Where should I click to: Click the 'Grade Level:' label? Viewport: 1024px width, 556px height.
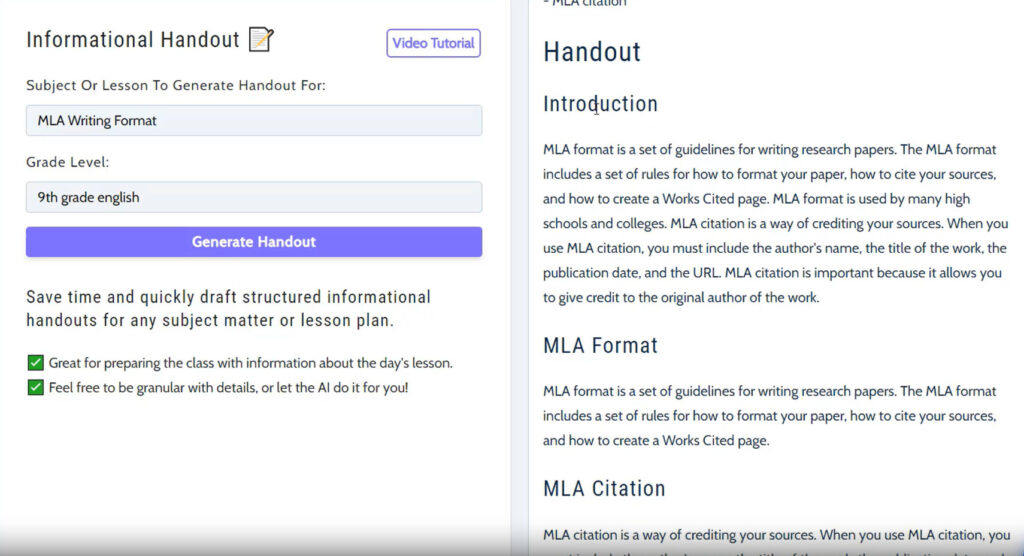(67, 162)
